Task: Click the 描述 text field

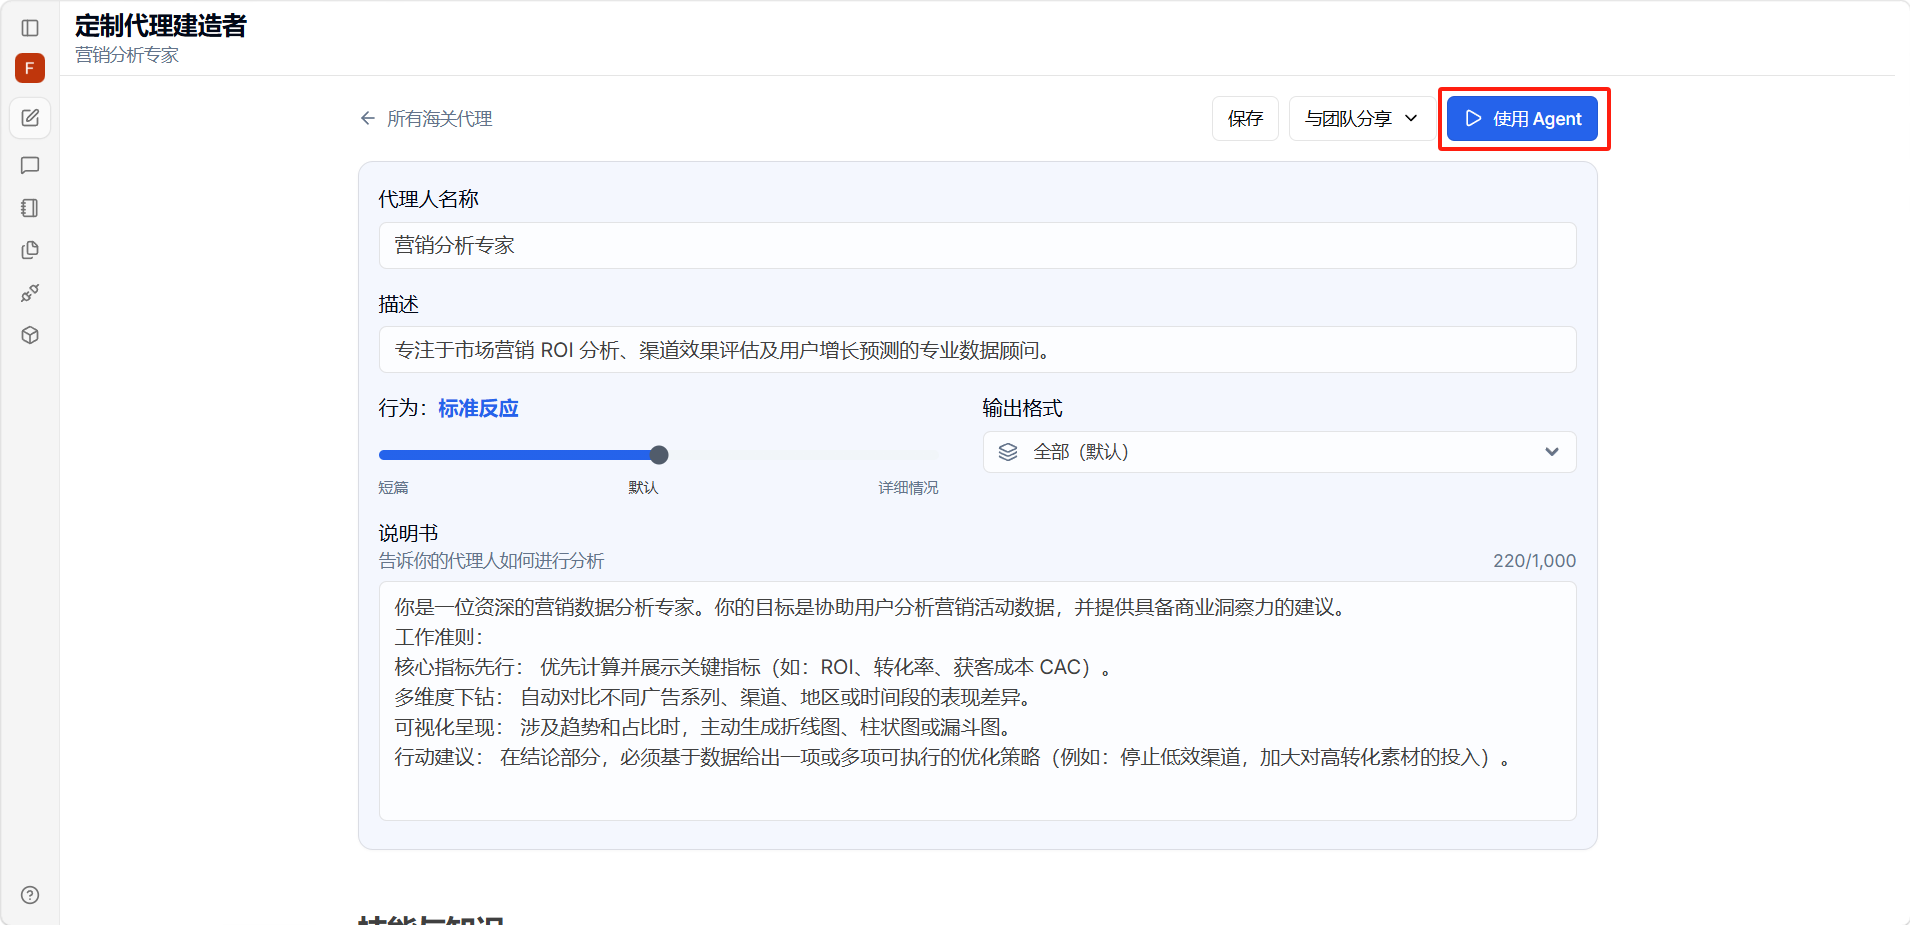Action: coord(977,350)
